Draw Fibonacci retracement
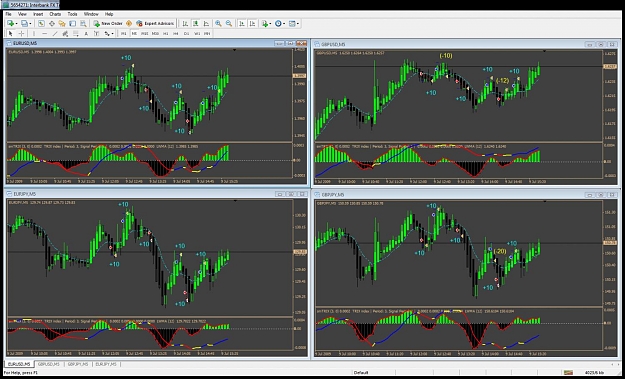Screen dimensions: 625x379 click(x=75, y=34)
